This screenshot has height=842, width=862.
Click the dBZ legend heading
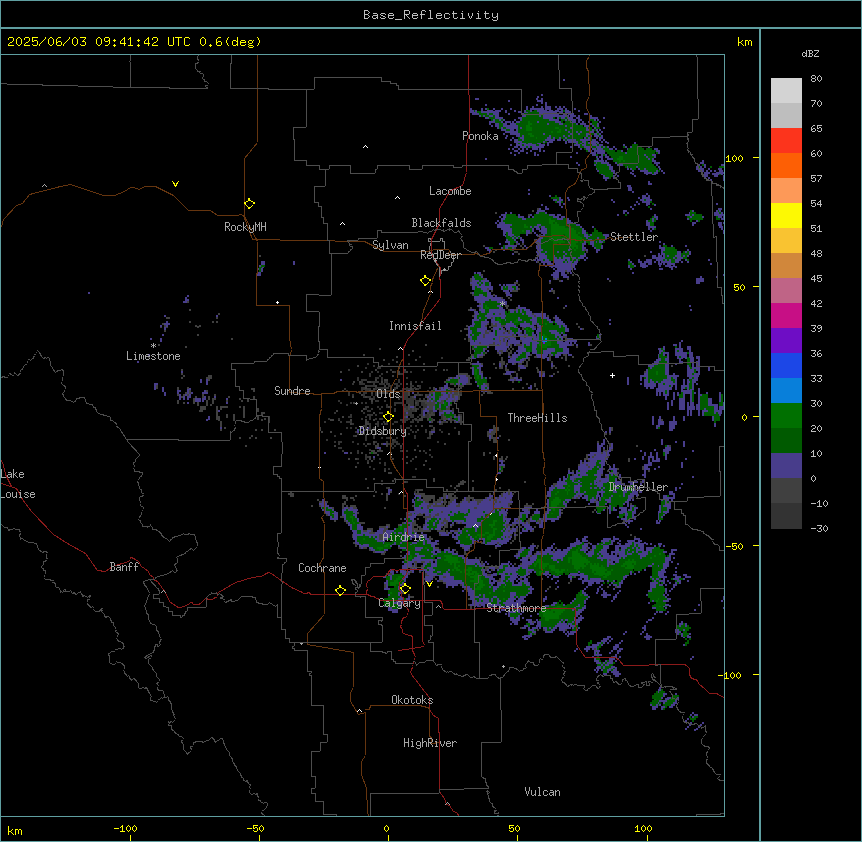tap(810, 53)
